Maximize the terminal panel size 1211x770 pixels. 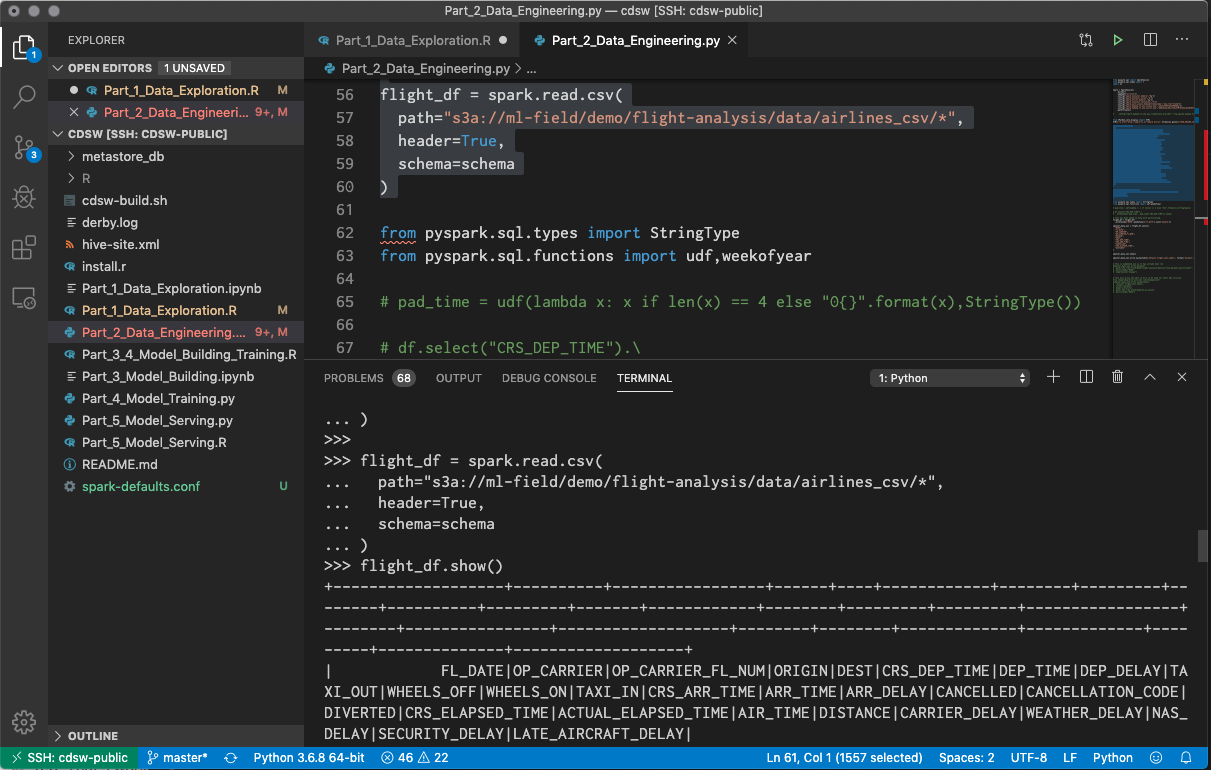coord(1150,377)
